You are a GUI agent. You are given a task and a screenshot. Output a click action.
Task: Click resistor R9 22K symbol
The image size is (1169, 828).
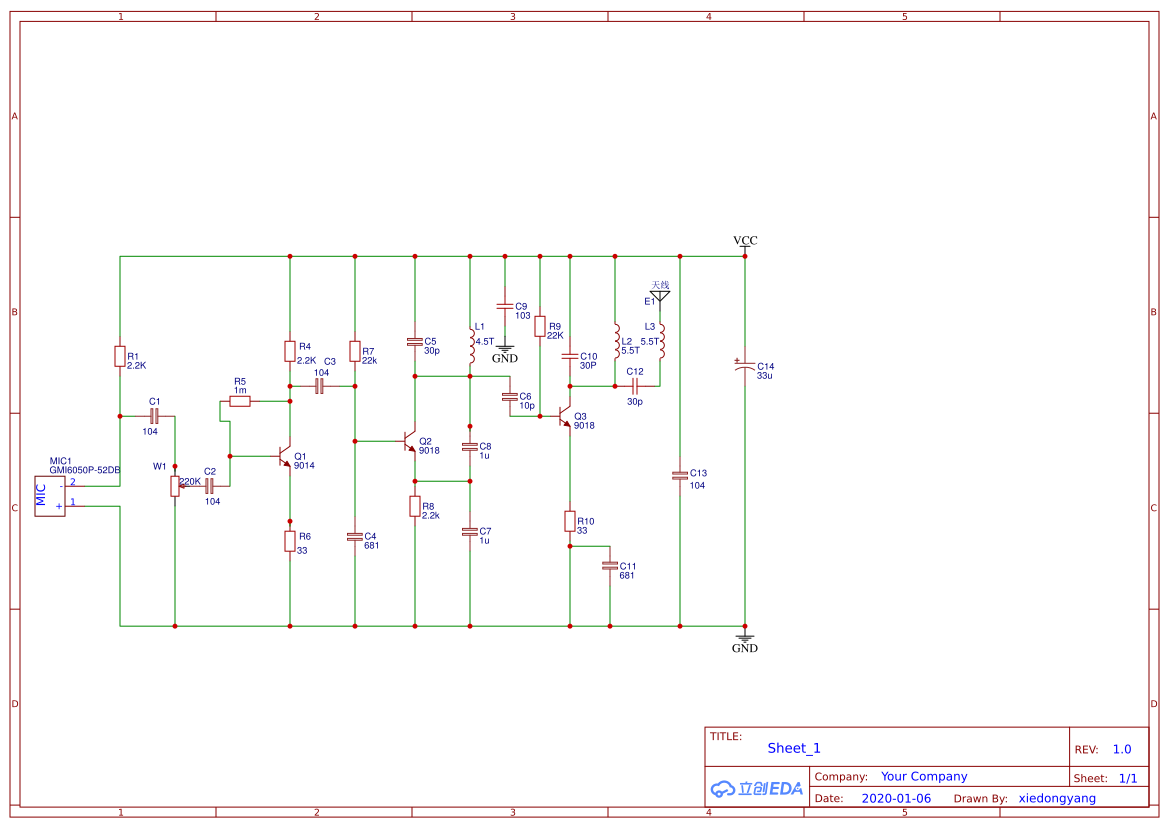click(540, 326)
